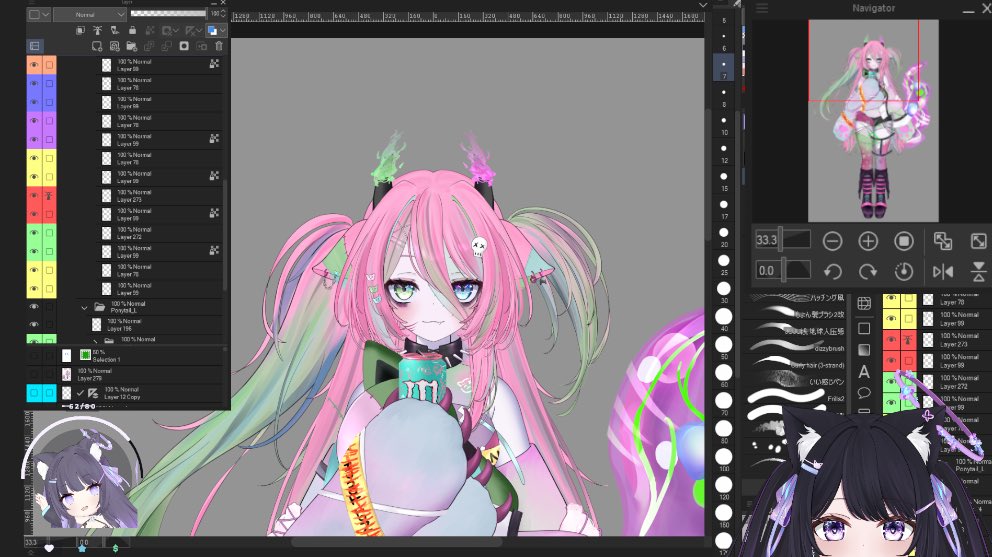Flip canvas horizontally in Navigator

943,272
